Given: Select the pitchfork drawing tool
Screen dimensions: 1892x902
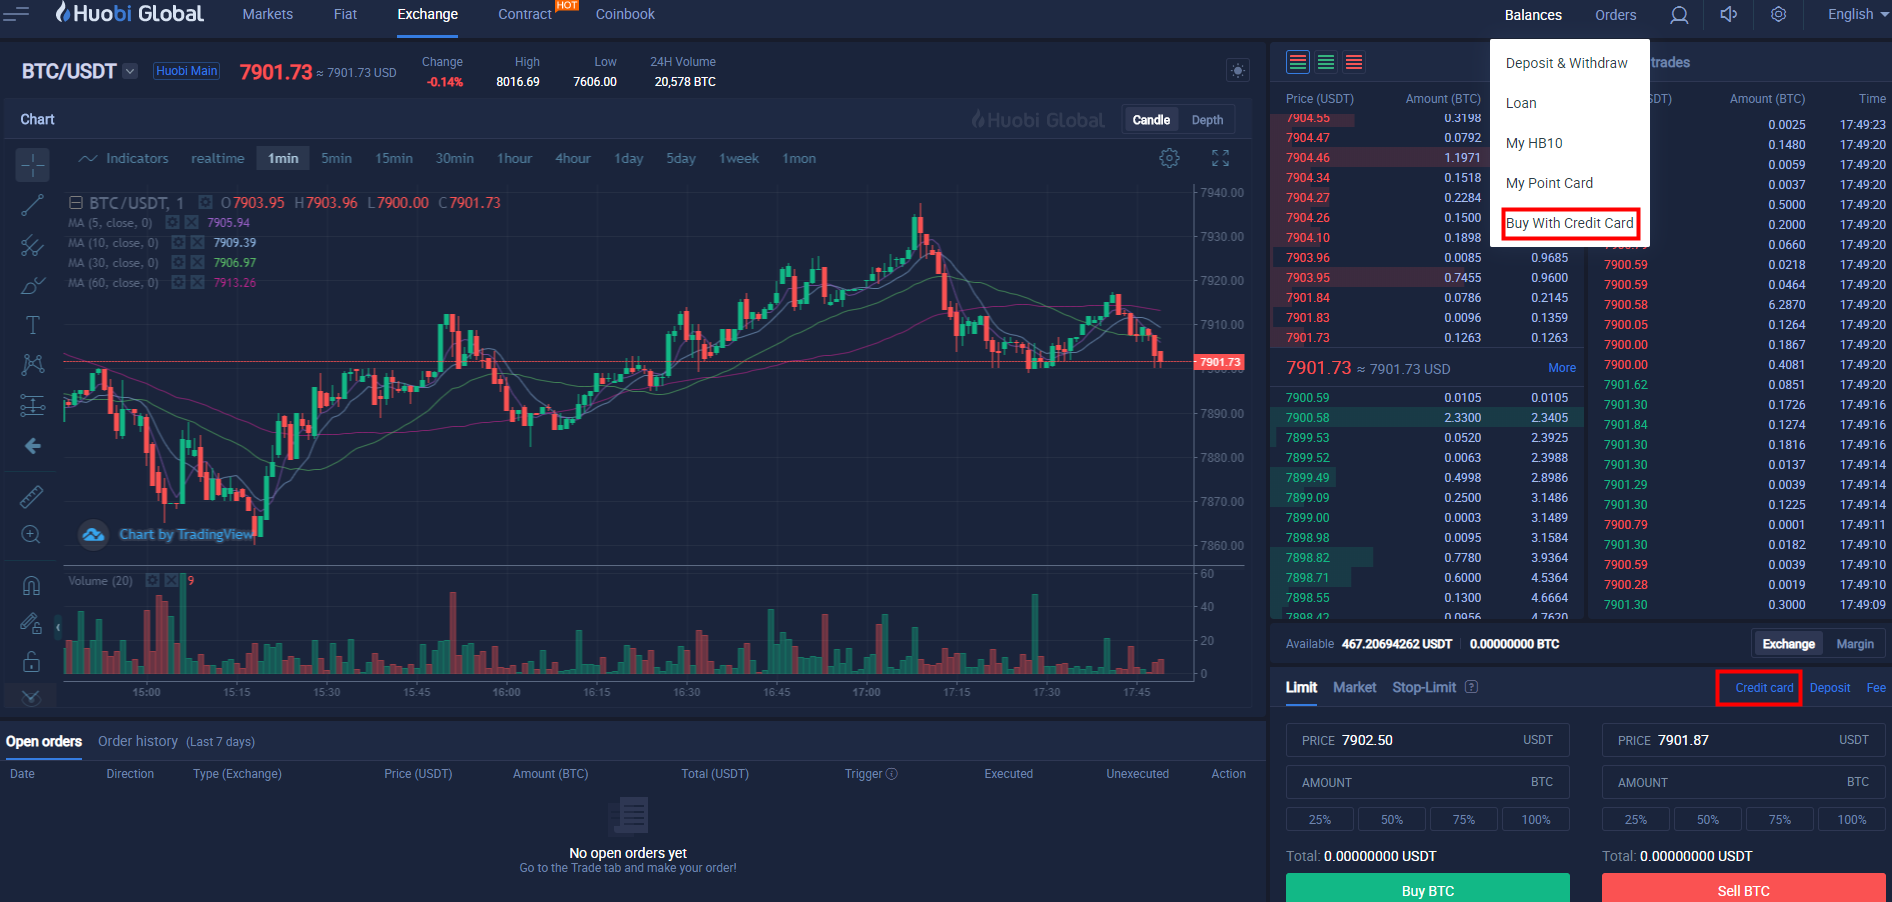Looking at the screenshot, I should tap(32, 245).
